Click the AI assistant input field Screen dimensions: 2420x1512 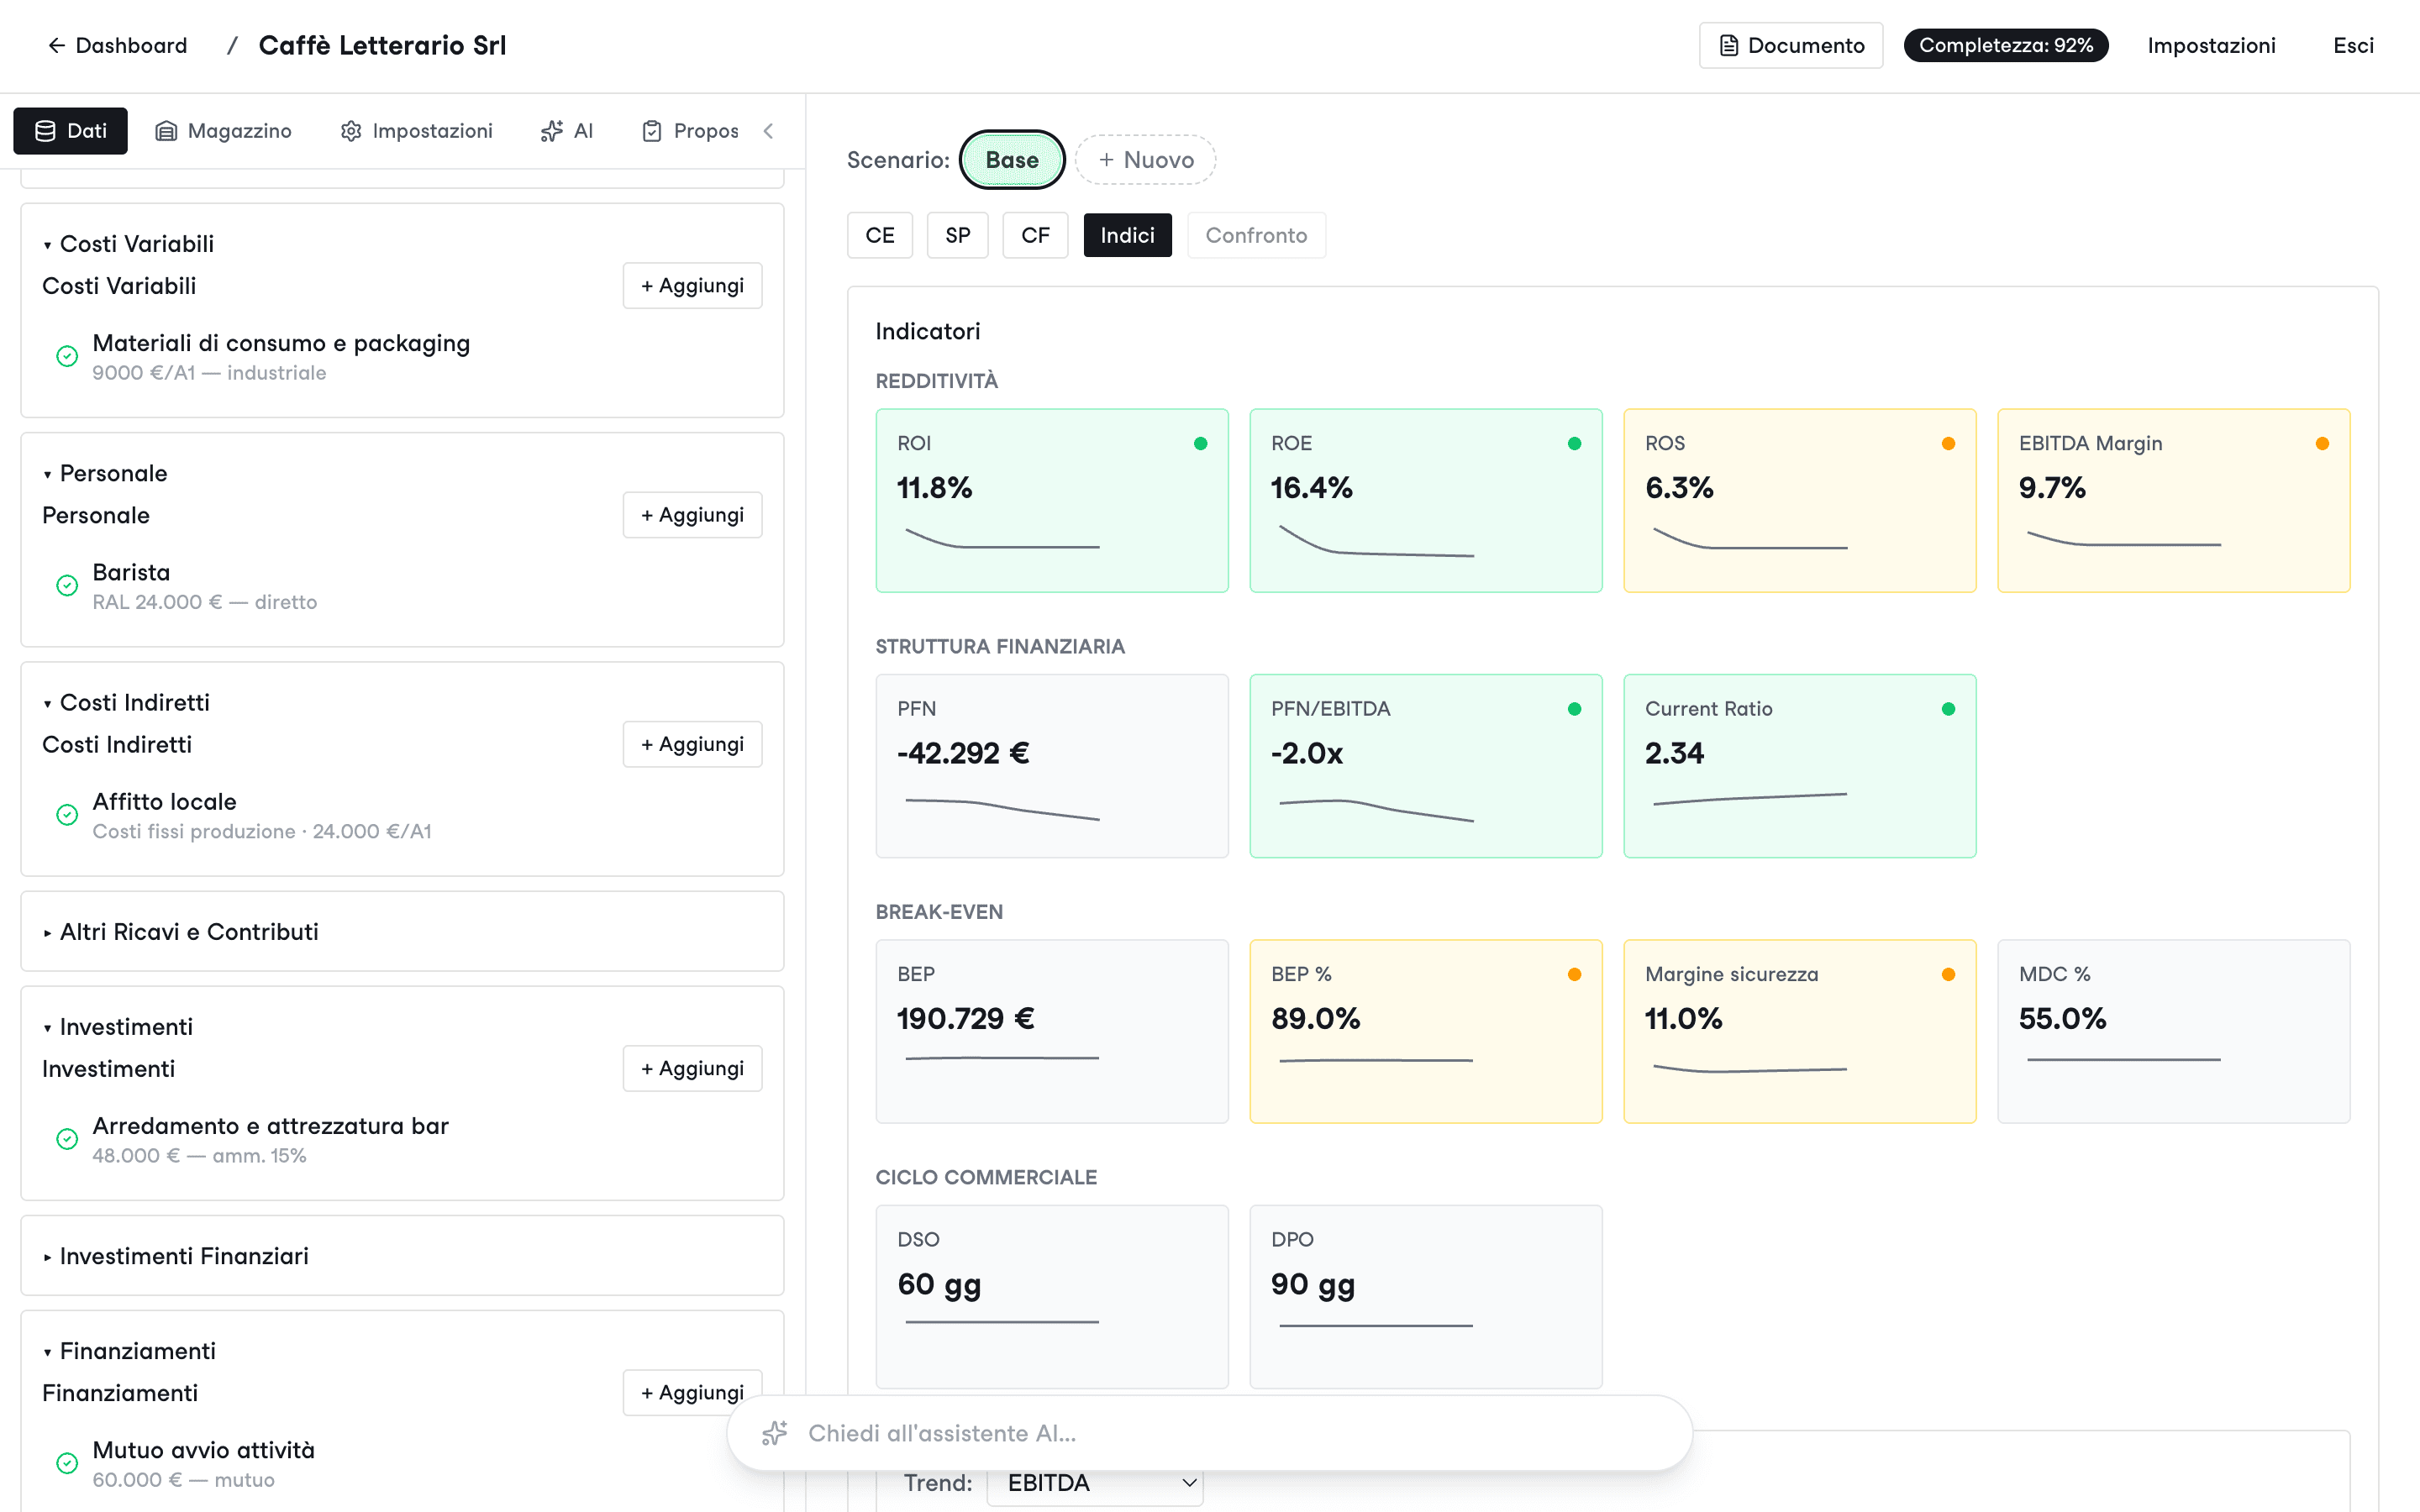click(1210, 1433)
